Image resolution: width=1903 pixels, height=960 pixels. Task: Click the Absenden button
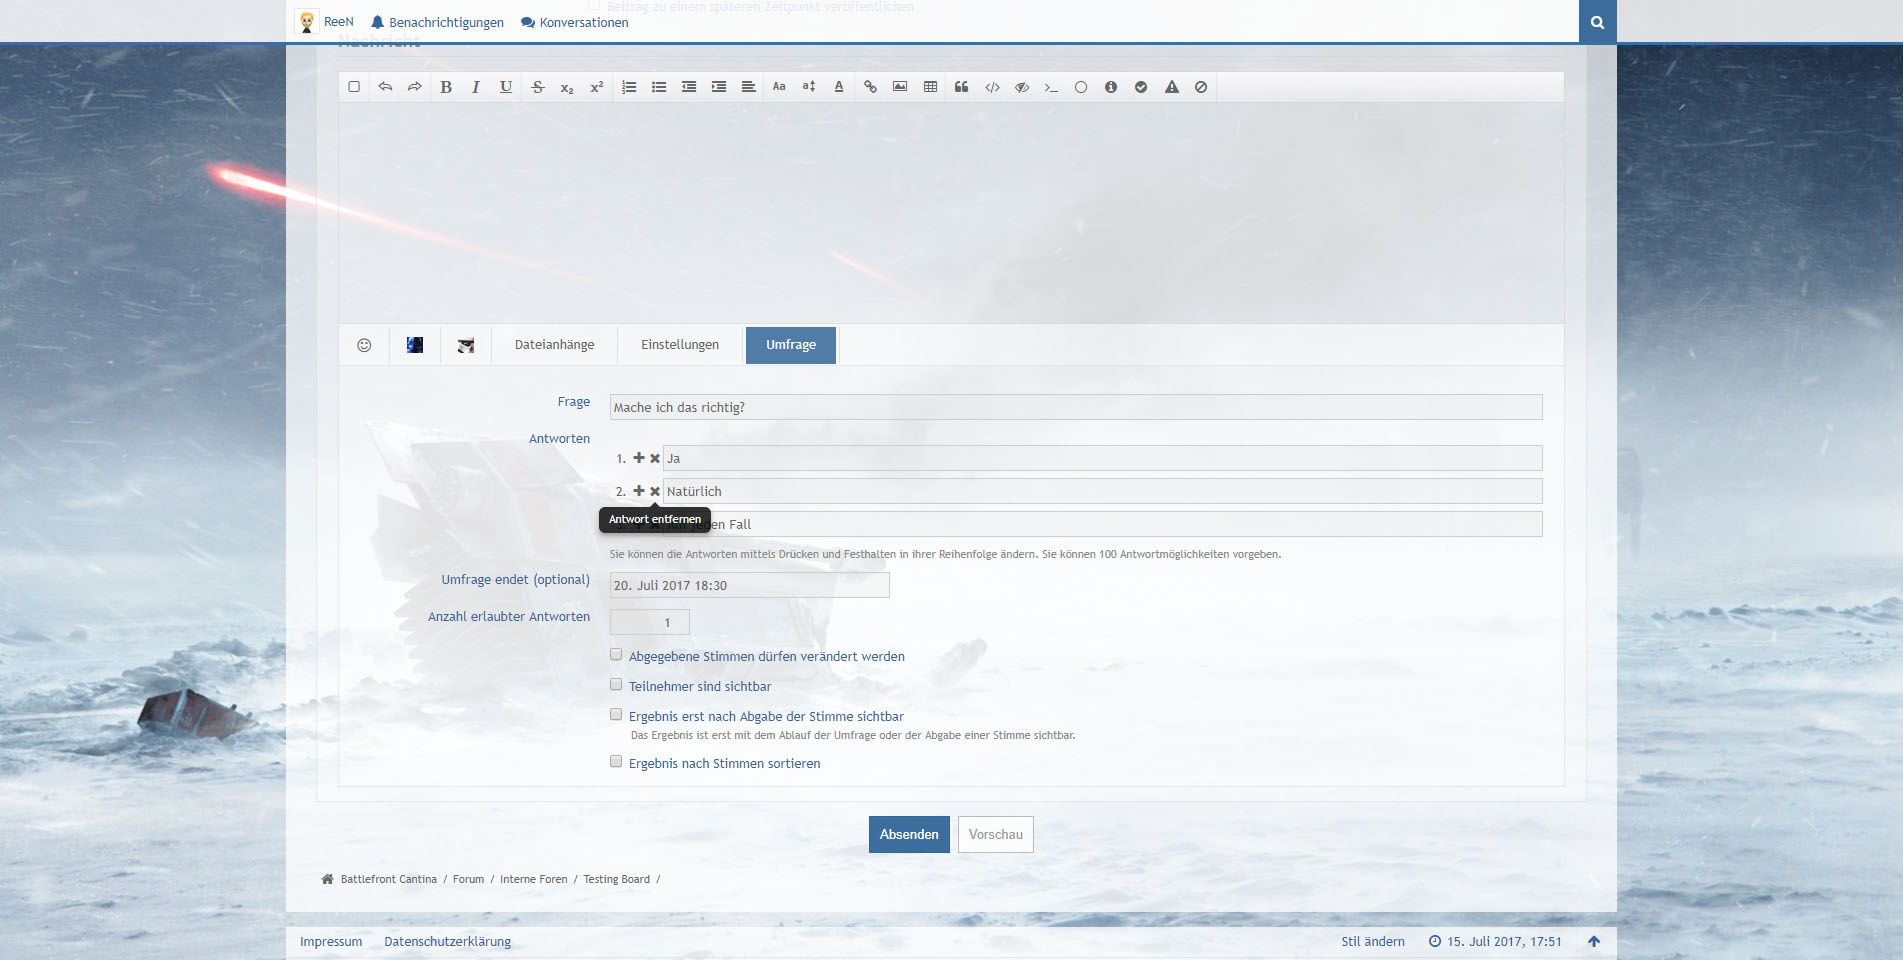click(909, 835)
